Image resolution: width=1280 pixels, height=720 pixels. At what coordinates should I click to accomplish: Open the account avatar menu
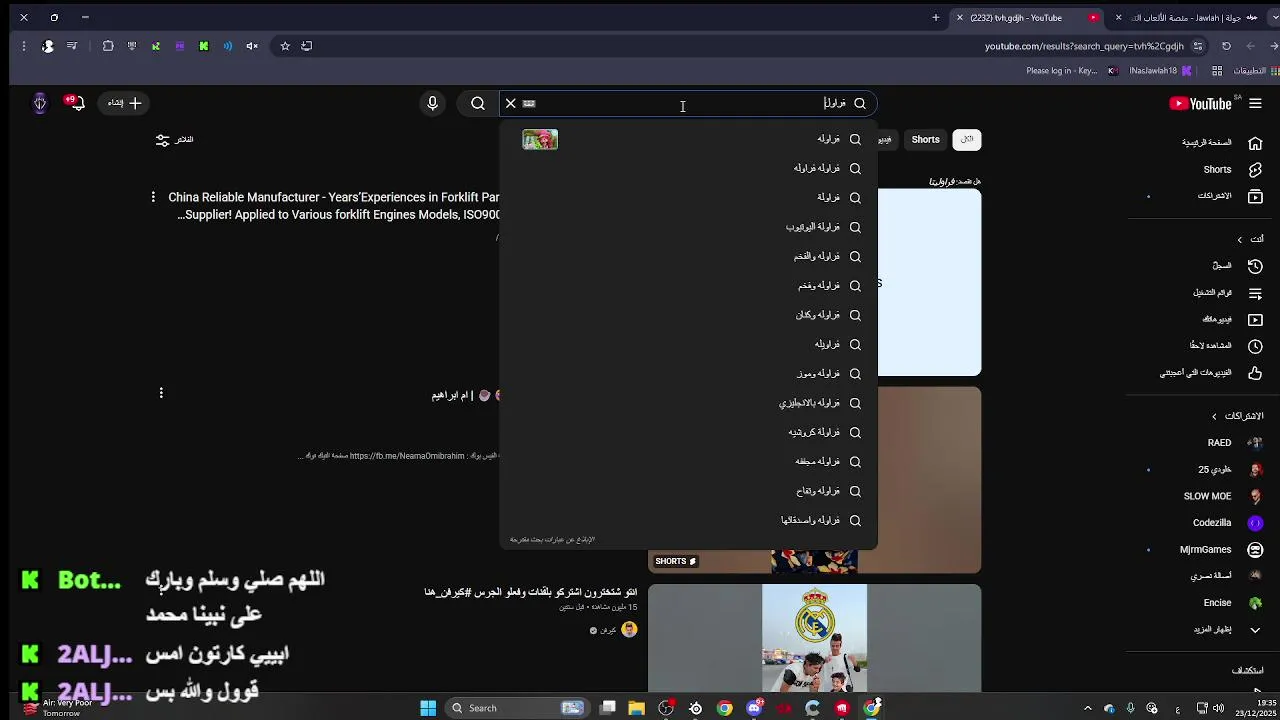(x=40, y=103)
